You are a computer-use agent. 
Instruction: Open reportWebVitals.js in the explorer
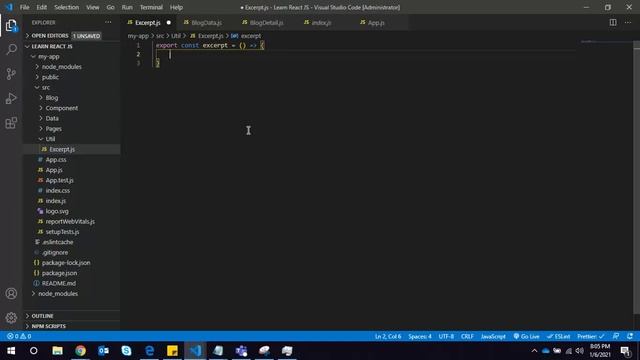pyautogui.click(x=71, y=222)
